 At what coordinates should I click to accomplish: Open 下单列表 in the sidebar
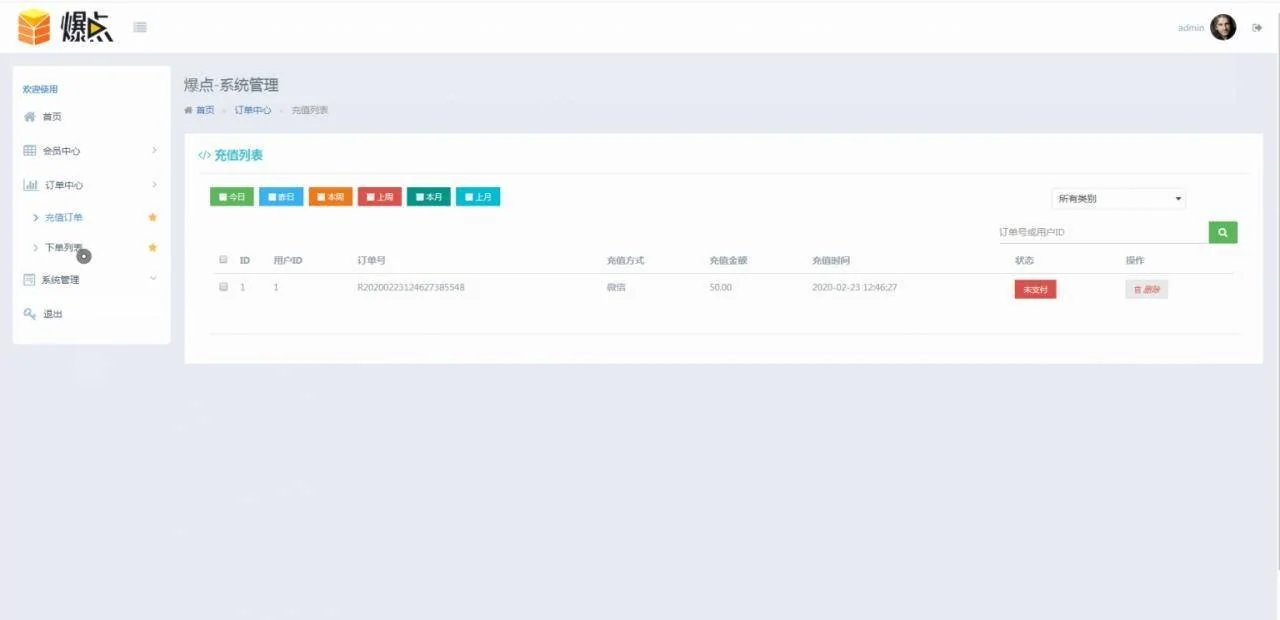point(63,247)
